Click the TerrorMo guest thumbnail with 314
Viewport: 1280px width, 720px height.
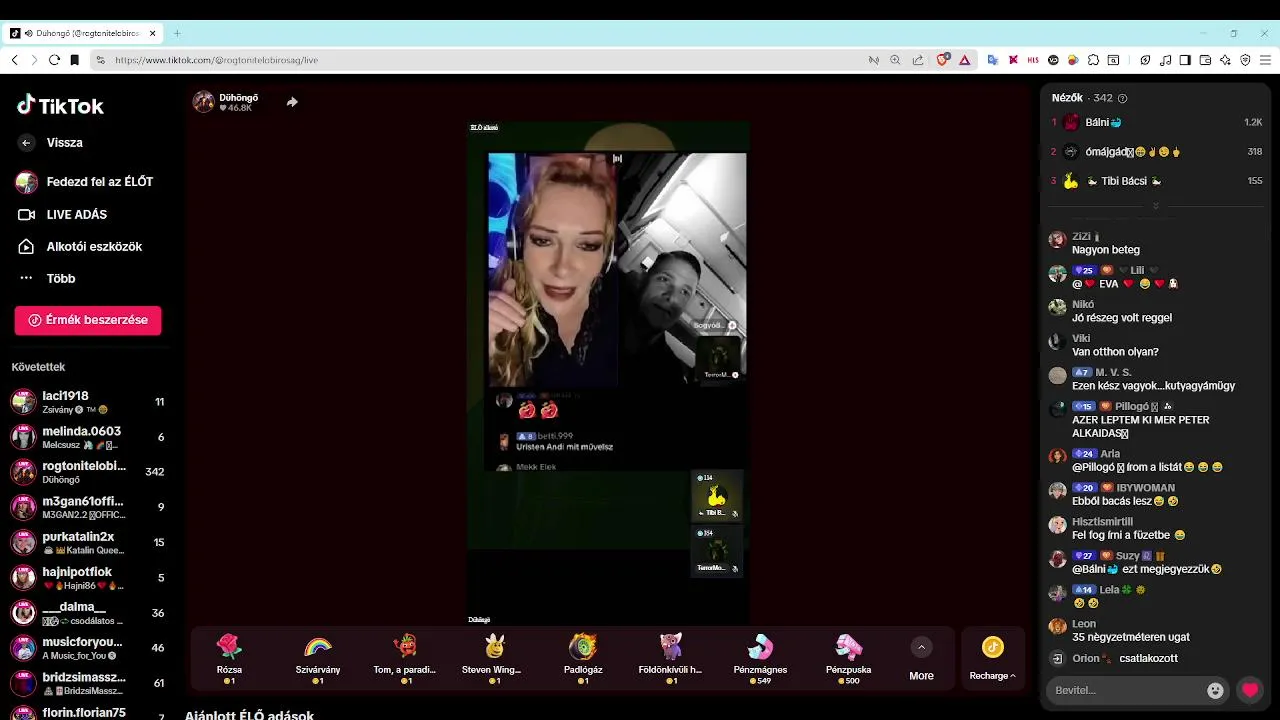pos(717,550)
